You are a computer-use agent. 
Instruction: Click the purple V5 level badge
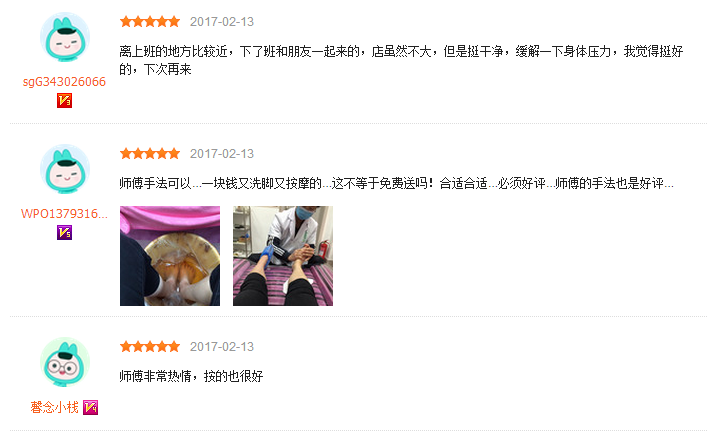[65, 232]
